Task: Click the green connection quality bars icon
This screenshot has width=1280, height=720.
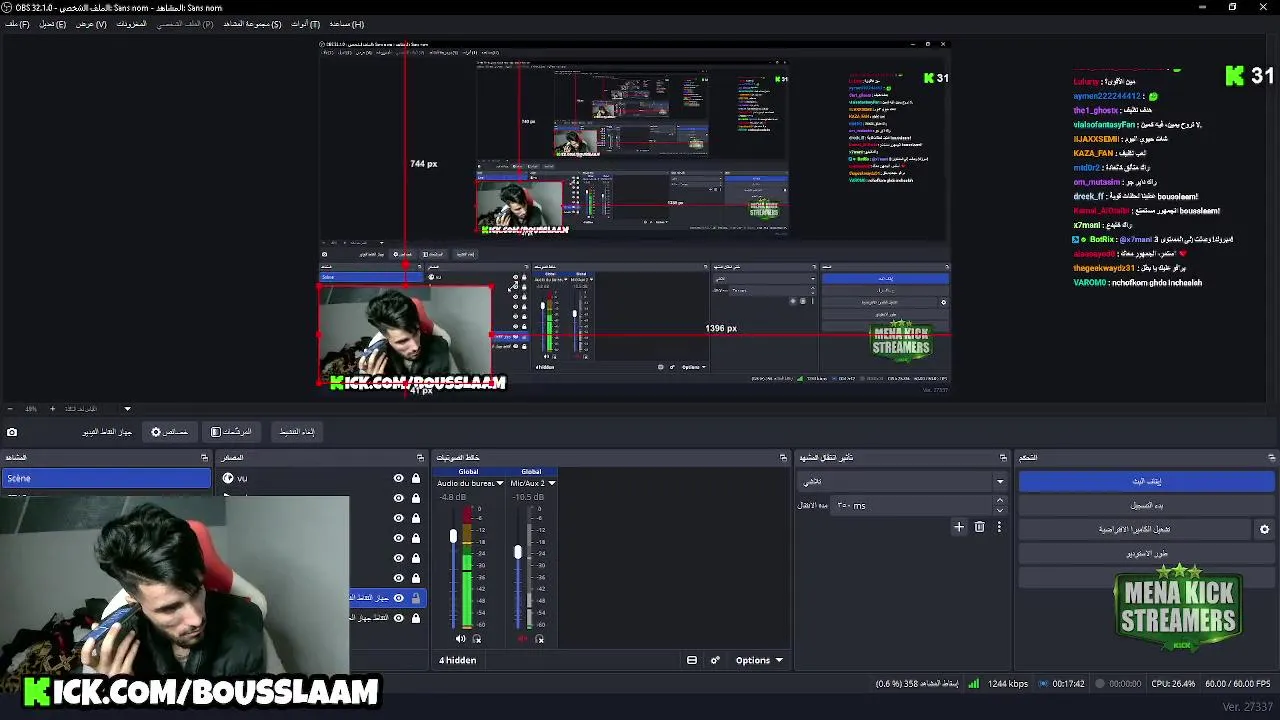Action: 973,684
